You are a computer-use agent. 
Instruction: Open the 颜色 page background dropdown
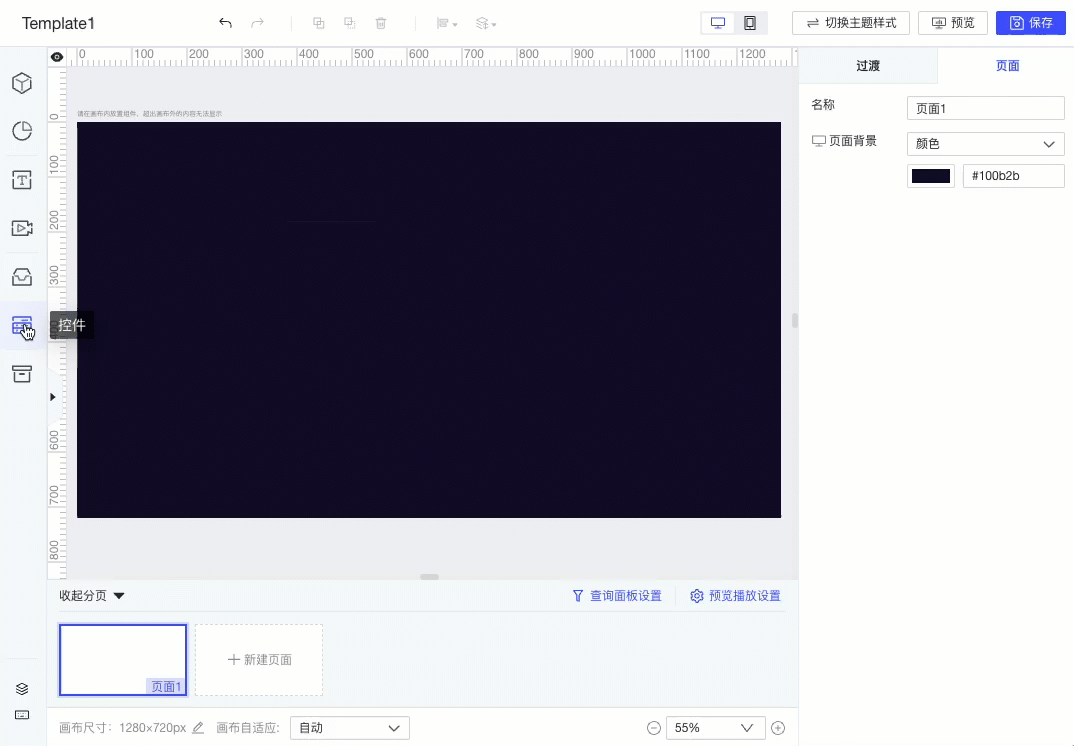985,144
